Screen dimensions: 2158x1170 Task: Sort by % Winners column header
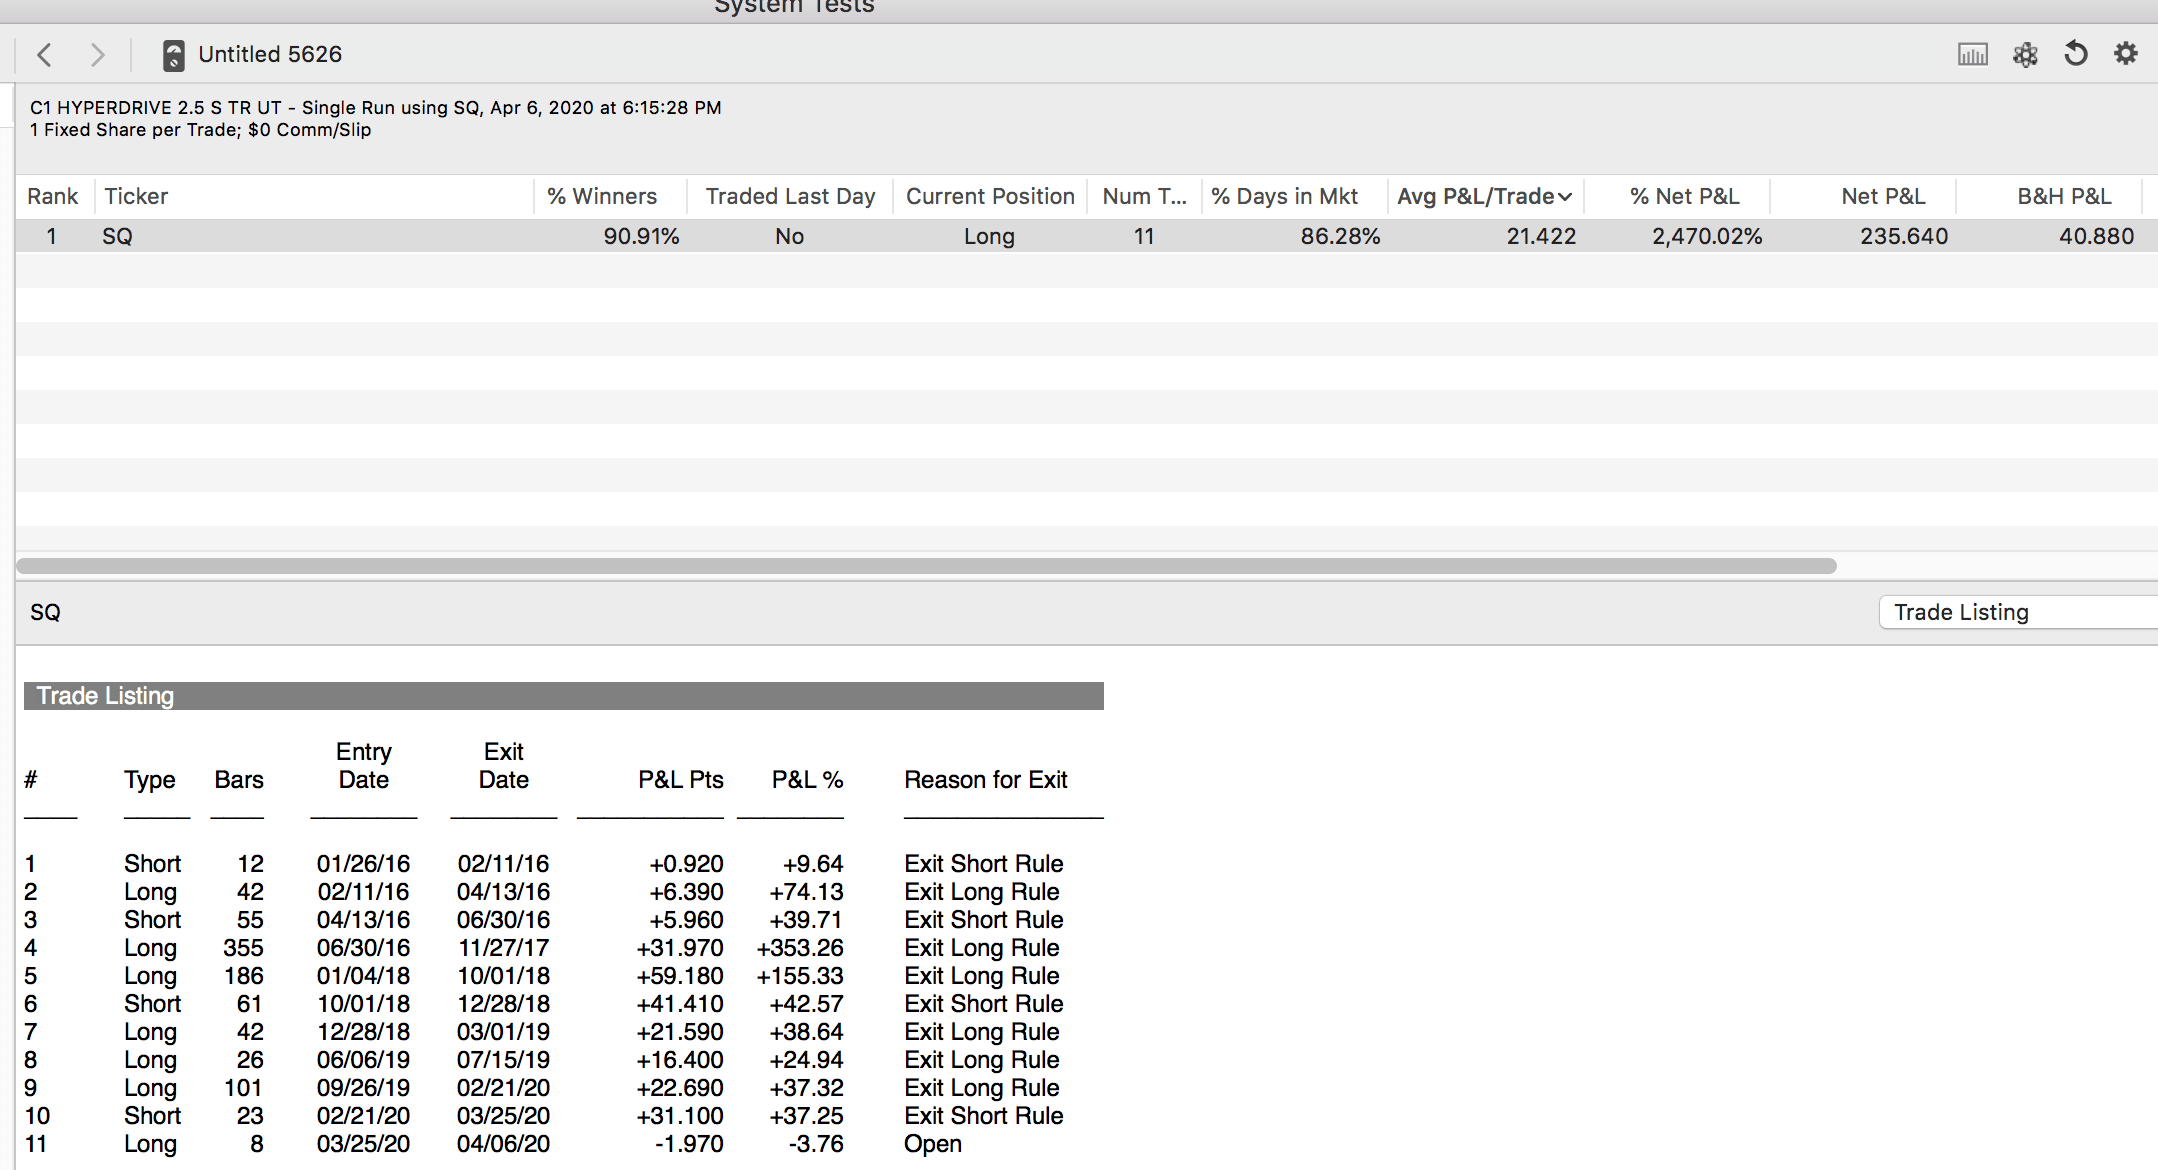click(x=602, y=196)
